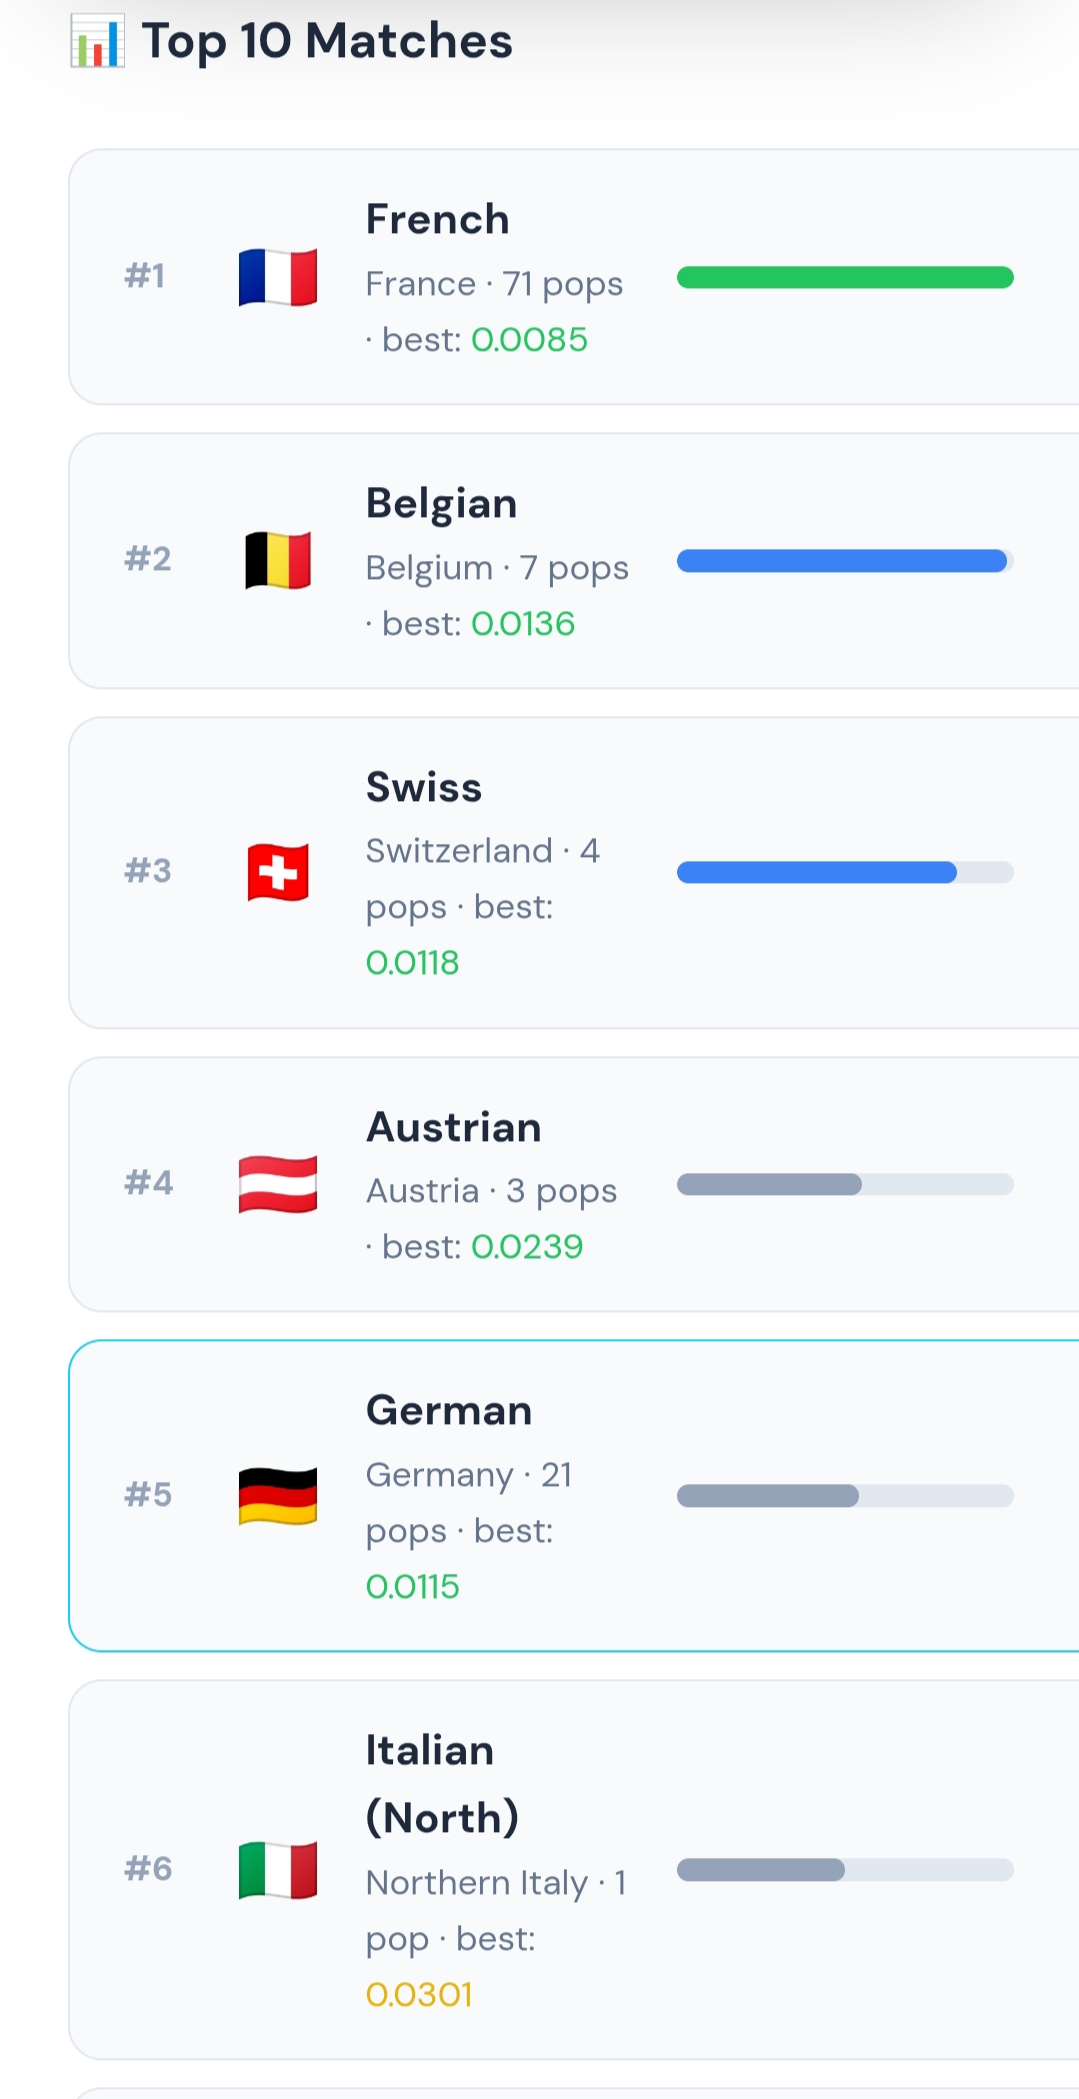
Task: Click the Top 10 Matches heading
Action: (327, 42)
